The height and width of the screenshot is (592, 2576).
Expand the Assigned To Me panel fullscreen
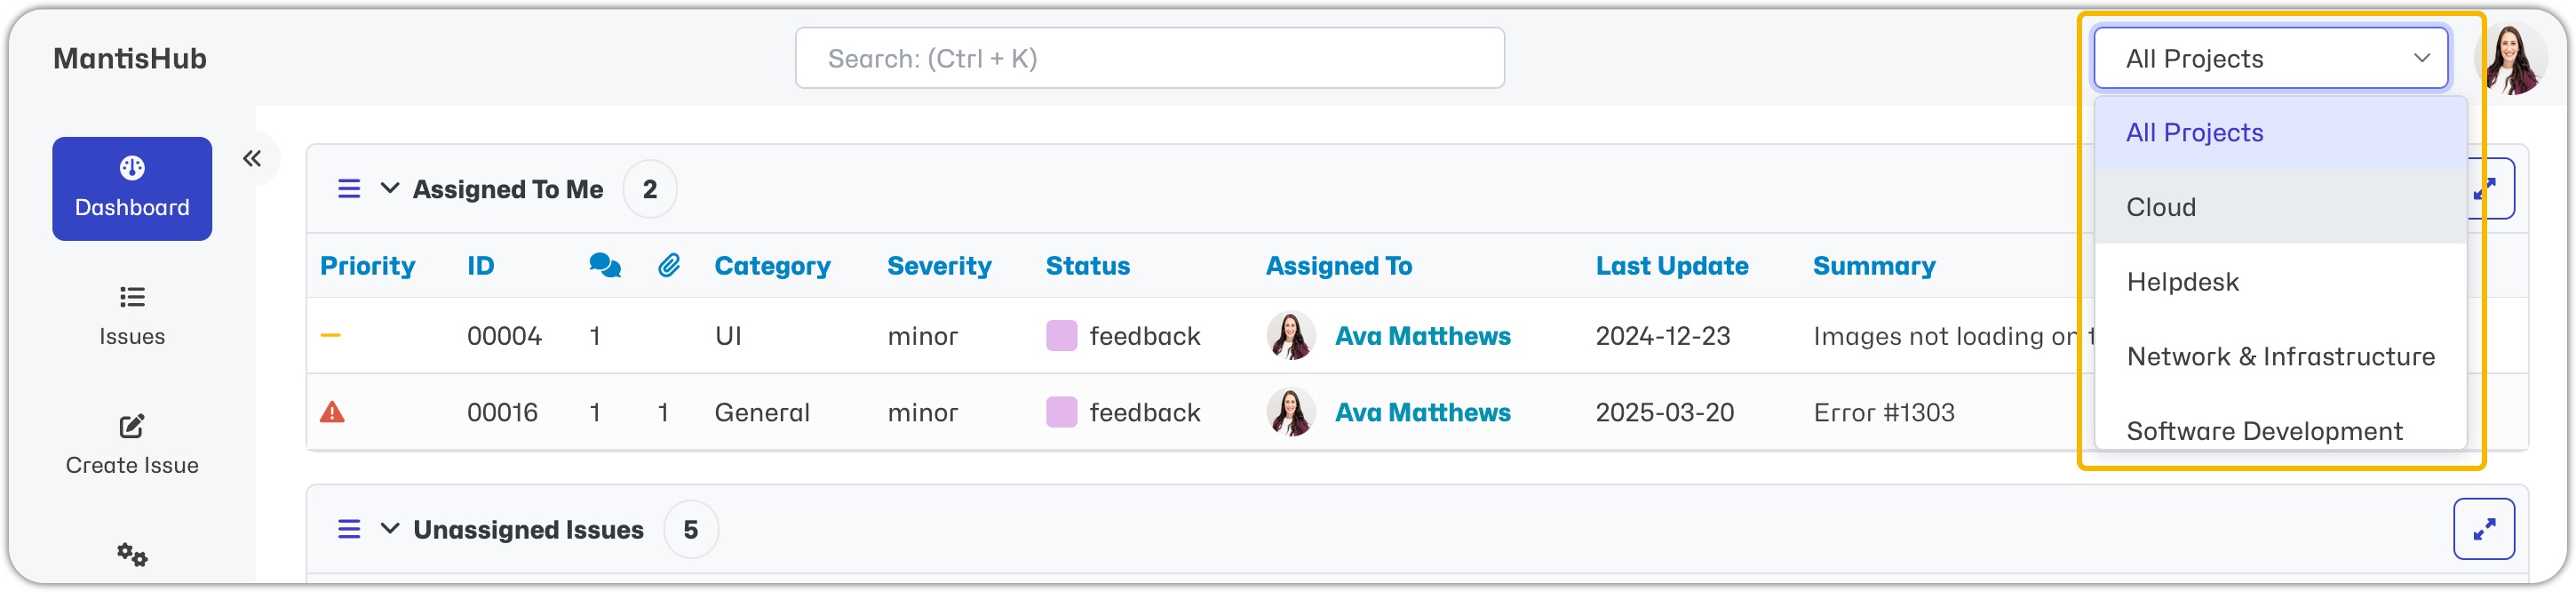click(x=2491, y=188)
